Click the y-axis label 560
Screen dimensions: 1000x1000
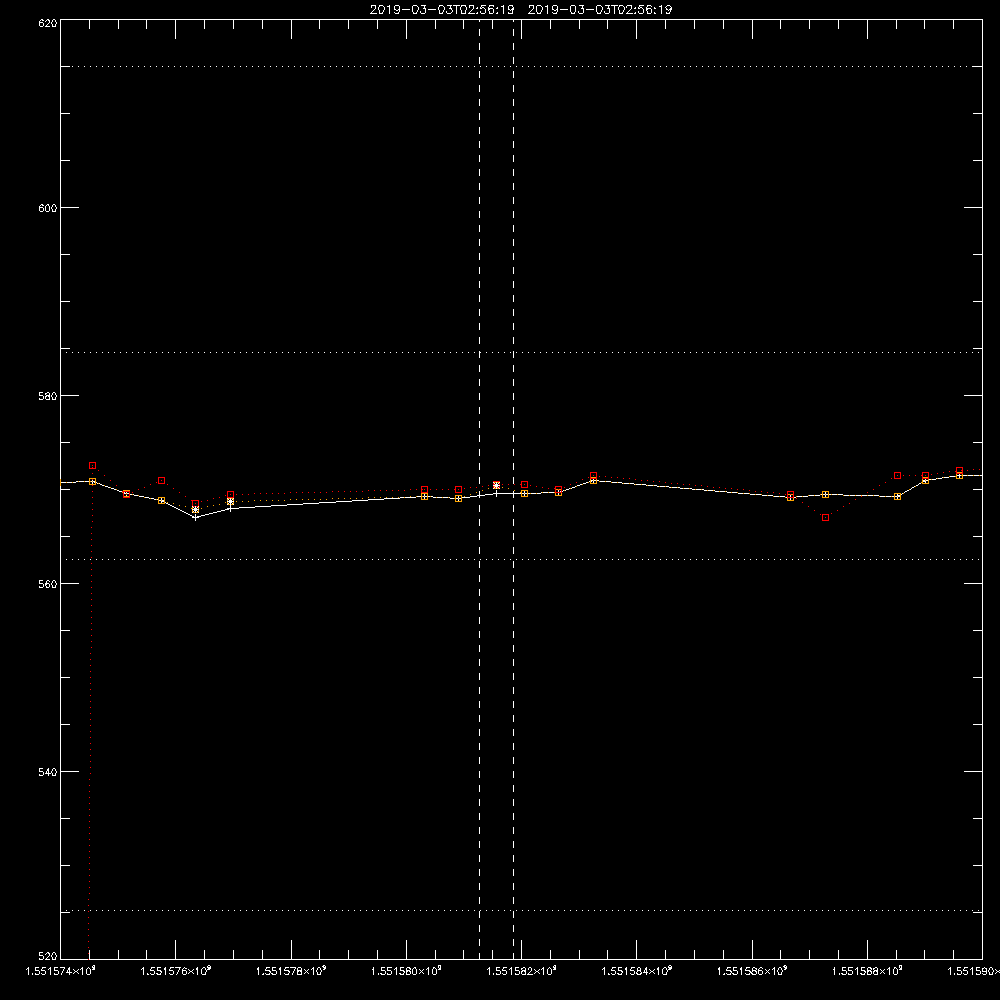(48, 584)
